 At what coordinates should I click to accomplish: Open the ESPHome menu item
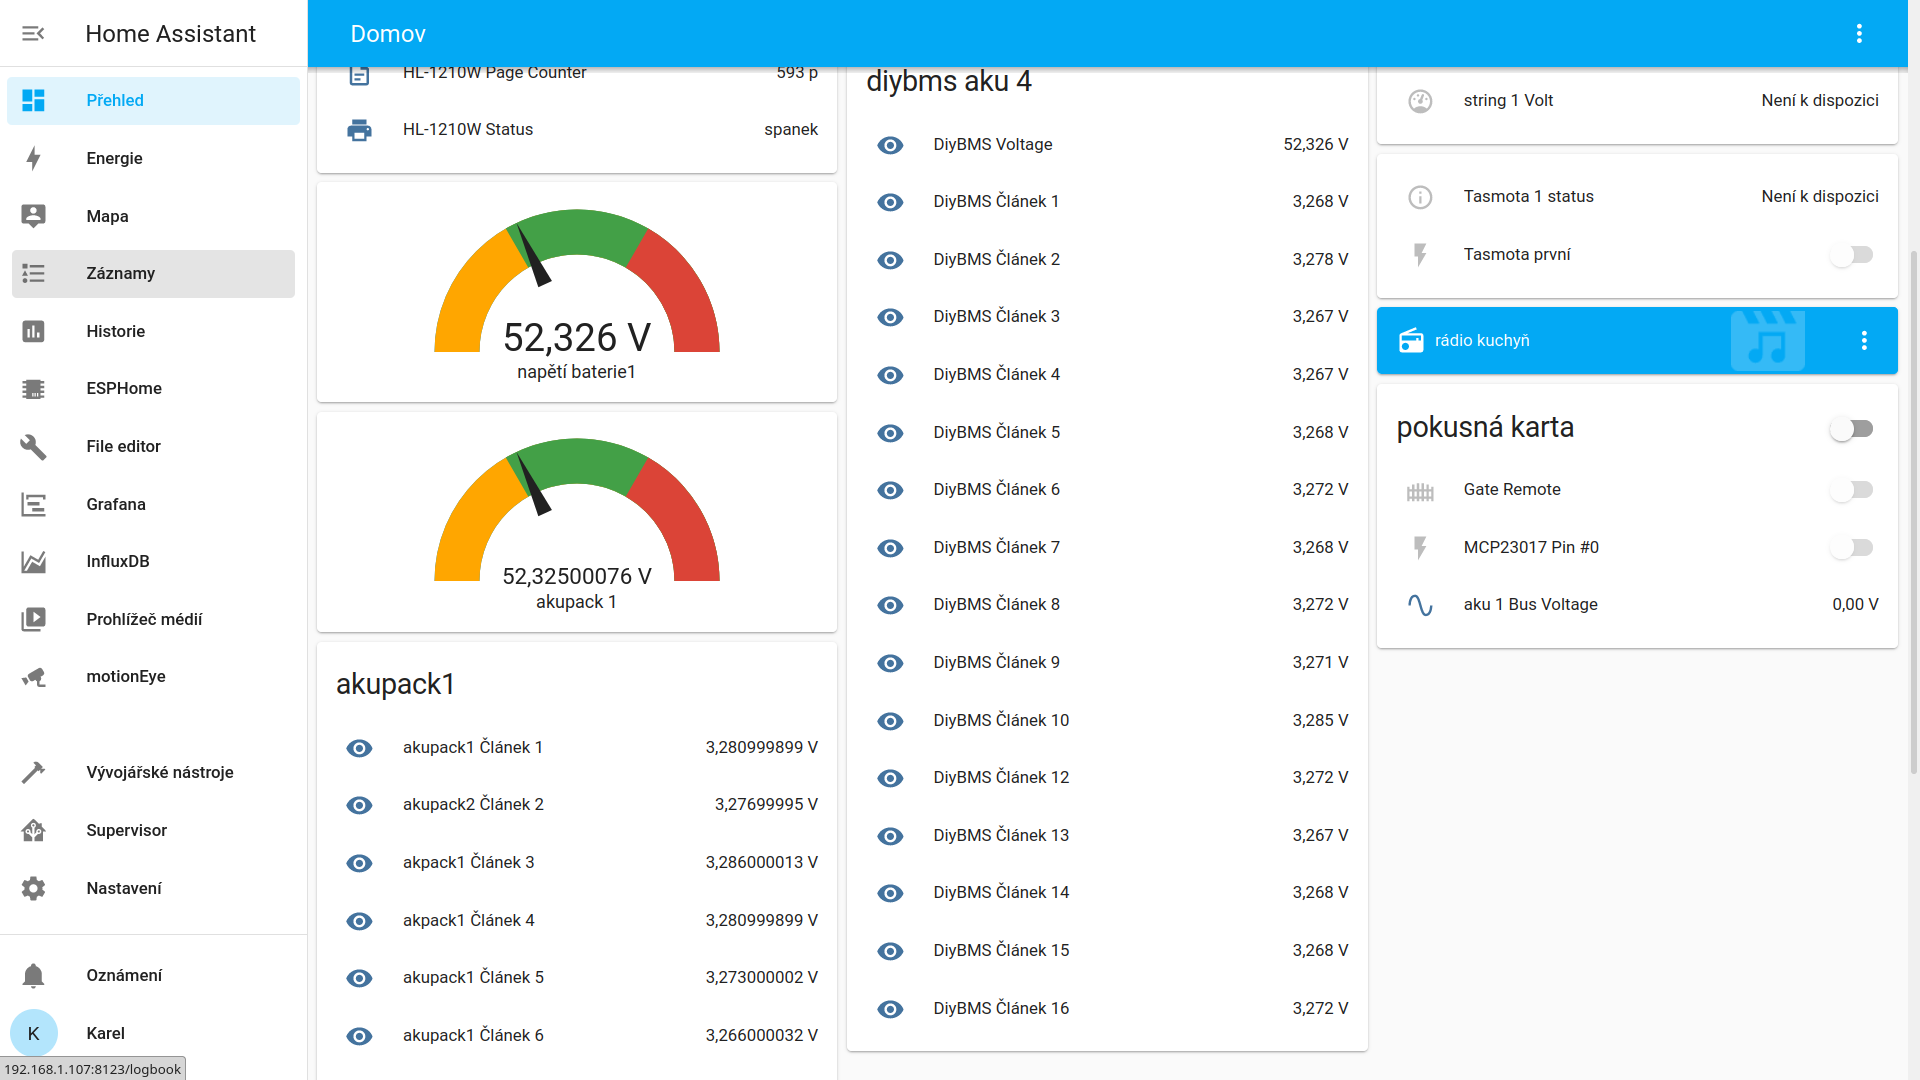click(x=153, y=389)
